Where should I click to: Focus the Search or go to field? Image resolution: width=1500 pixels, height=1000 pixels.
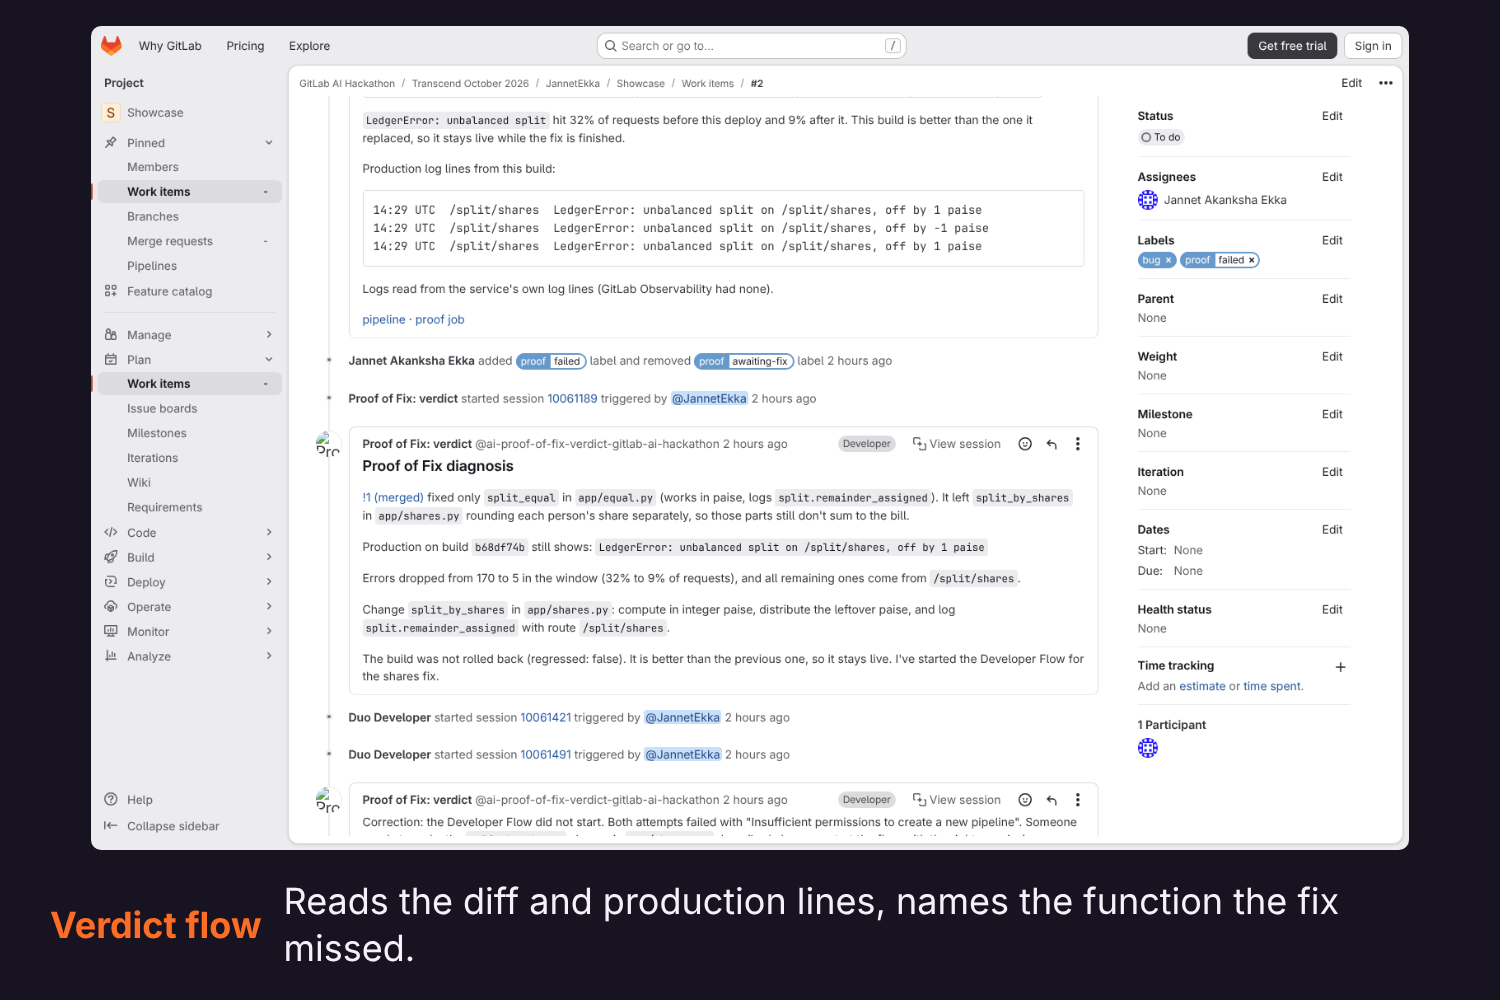[x=752, y=46]
